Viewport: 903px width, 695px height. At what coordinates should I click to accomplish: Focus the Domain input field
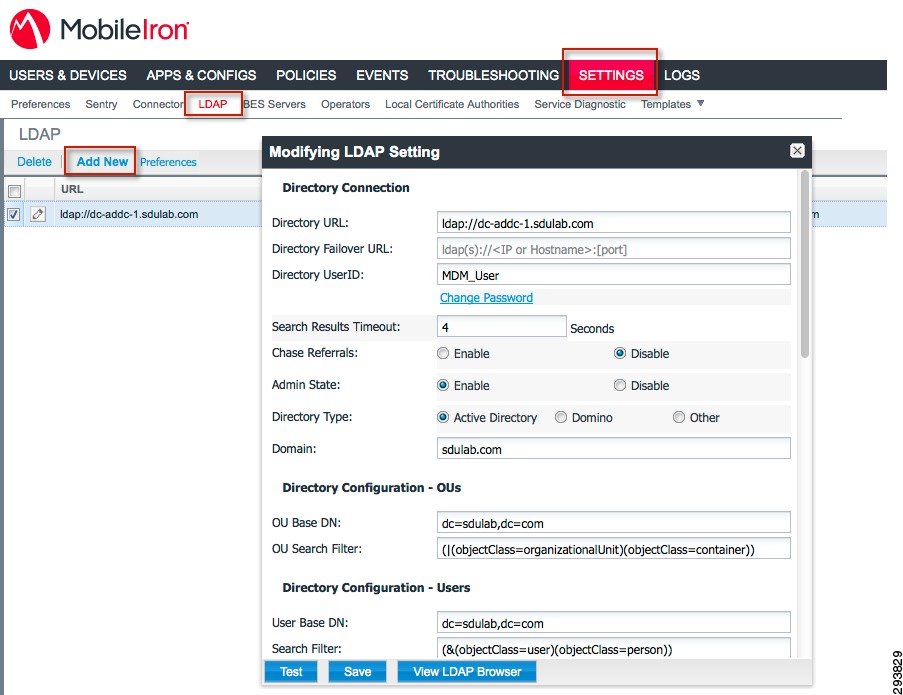click(613, 449)
